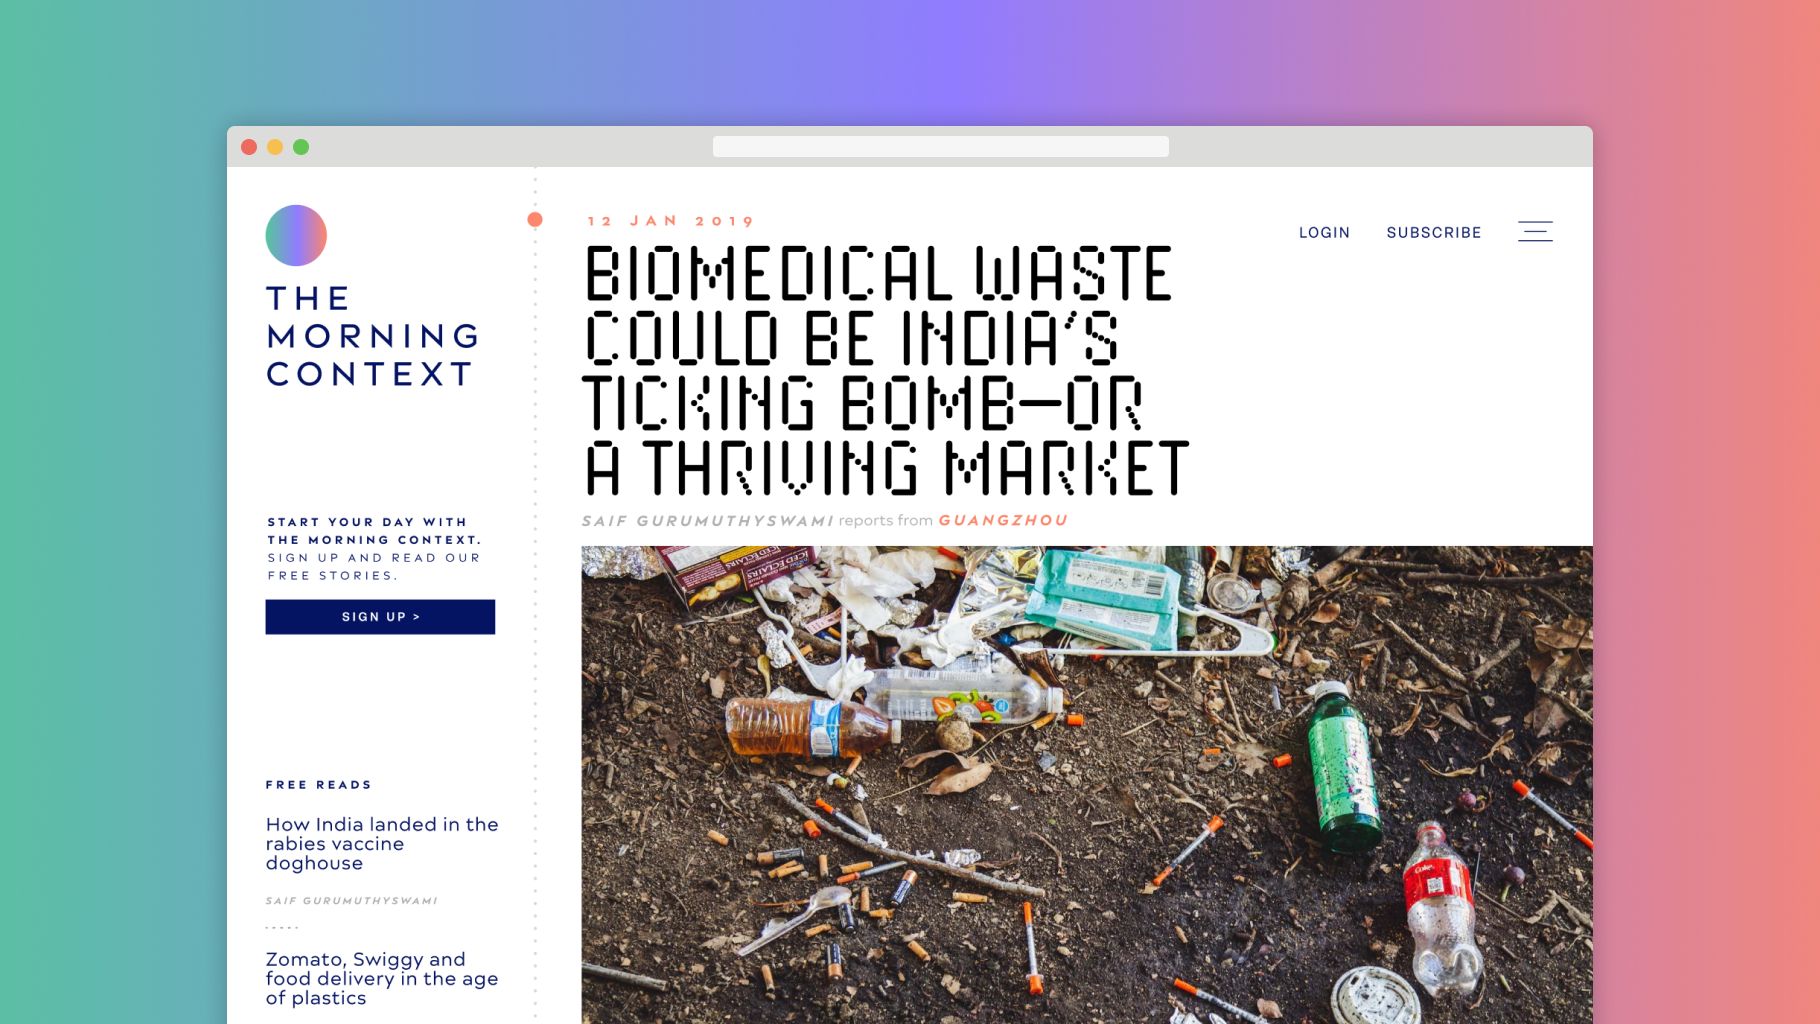Click the FREE READS section heading
Image resolution: width=1820 pixels, height=1024 pixels.
318,785
